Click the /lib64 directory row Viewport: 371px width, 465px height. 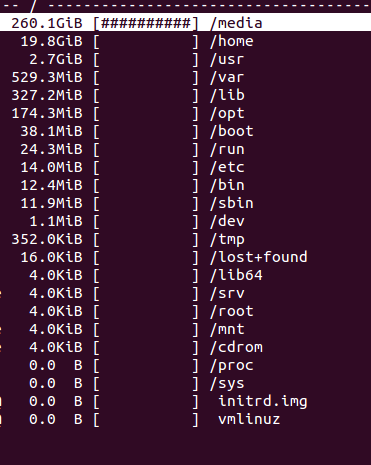click(x=185, y=275)
